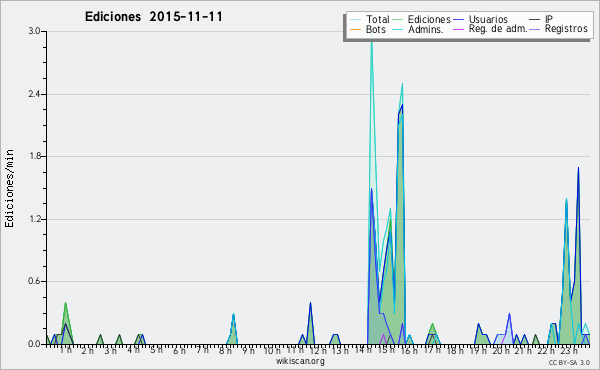The width and height of the screenshot is (600, 370).
Task: Click the 13 h x-axis label
Action: pyautogui.click(x=340, y=350)
